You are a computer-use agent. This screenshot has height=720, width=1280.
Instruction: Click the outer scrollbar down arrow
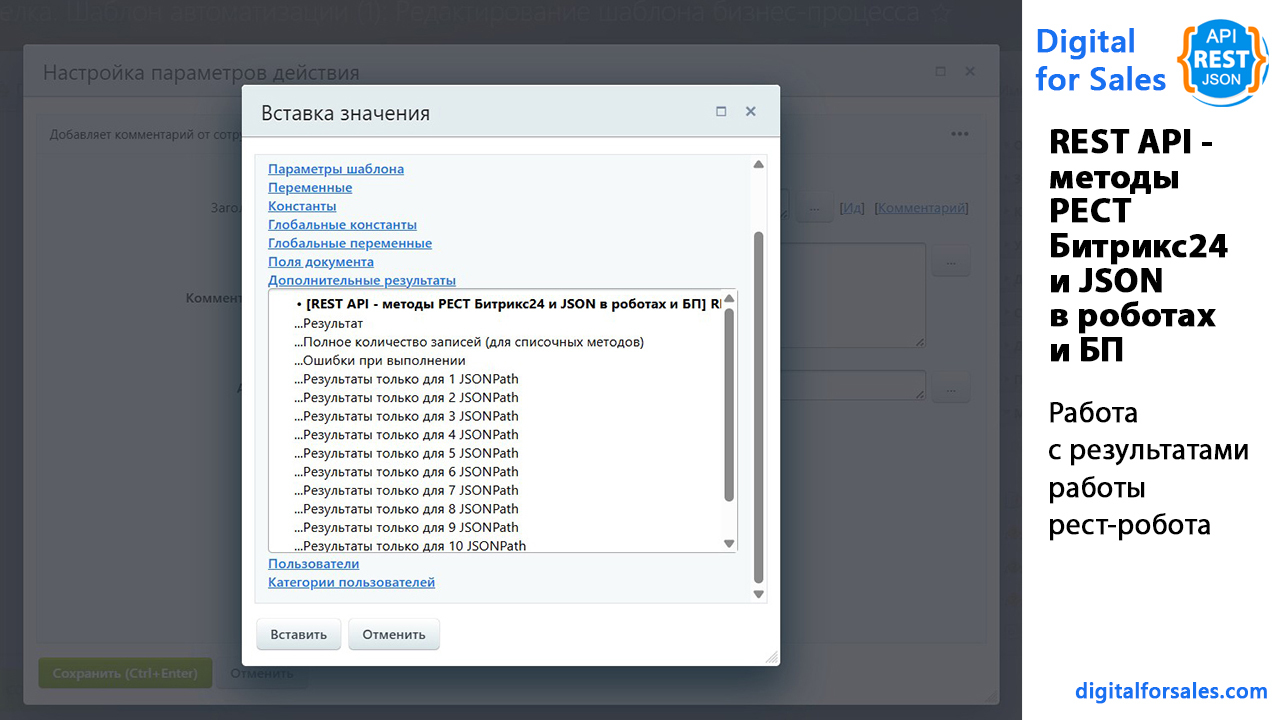pyautogui.click(x=758, y=594)
